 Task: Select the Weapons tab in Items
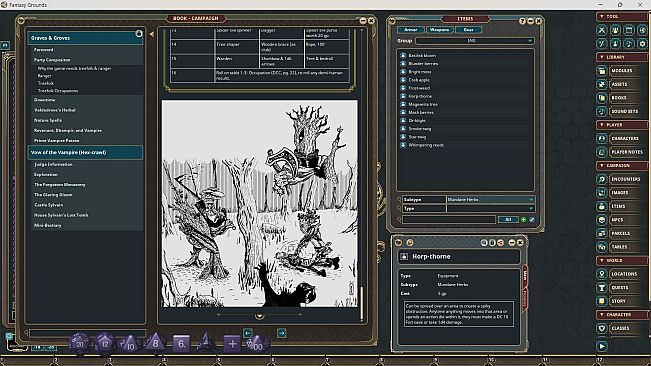439,30
